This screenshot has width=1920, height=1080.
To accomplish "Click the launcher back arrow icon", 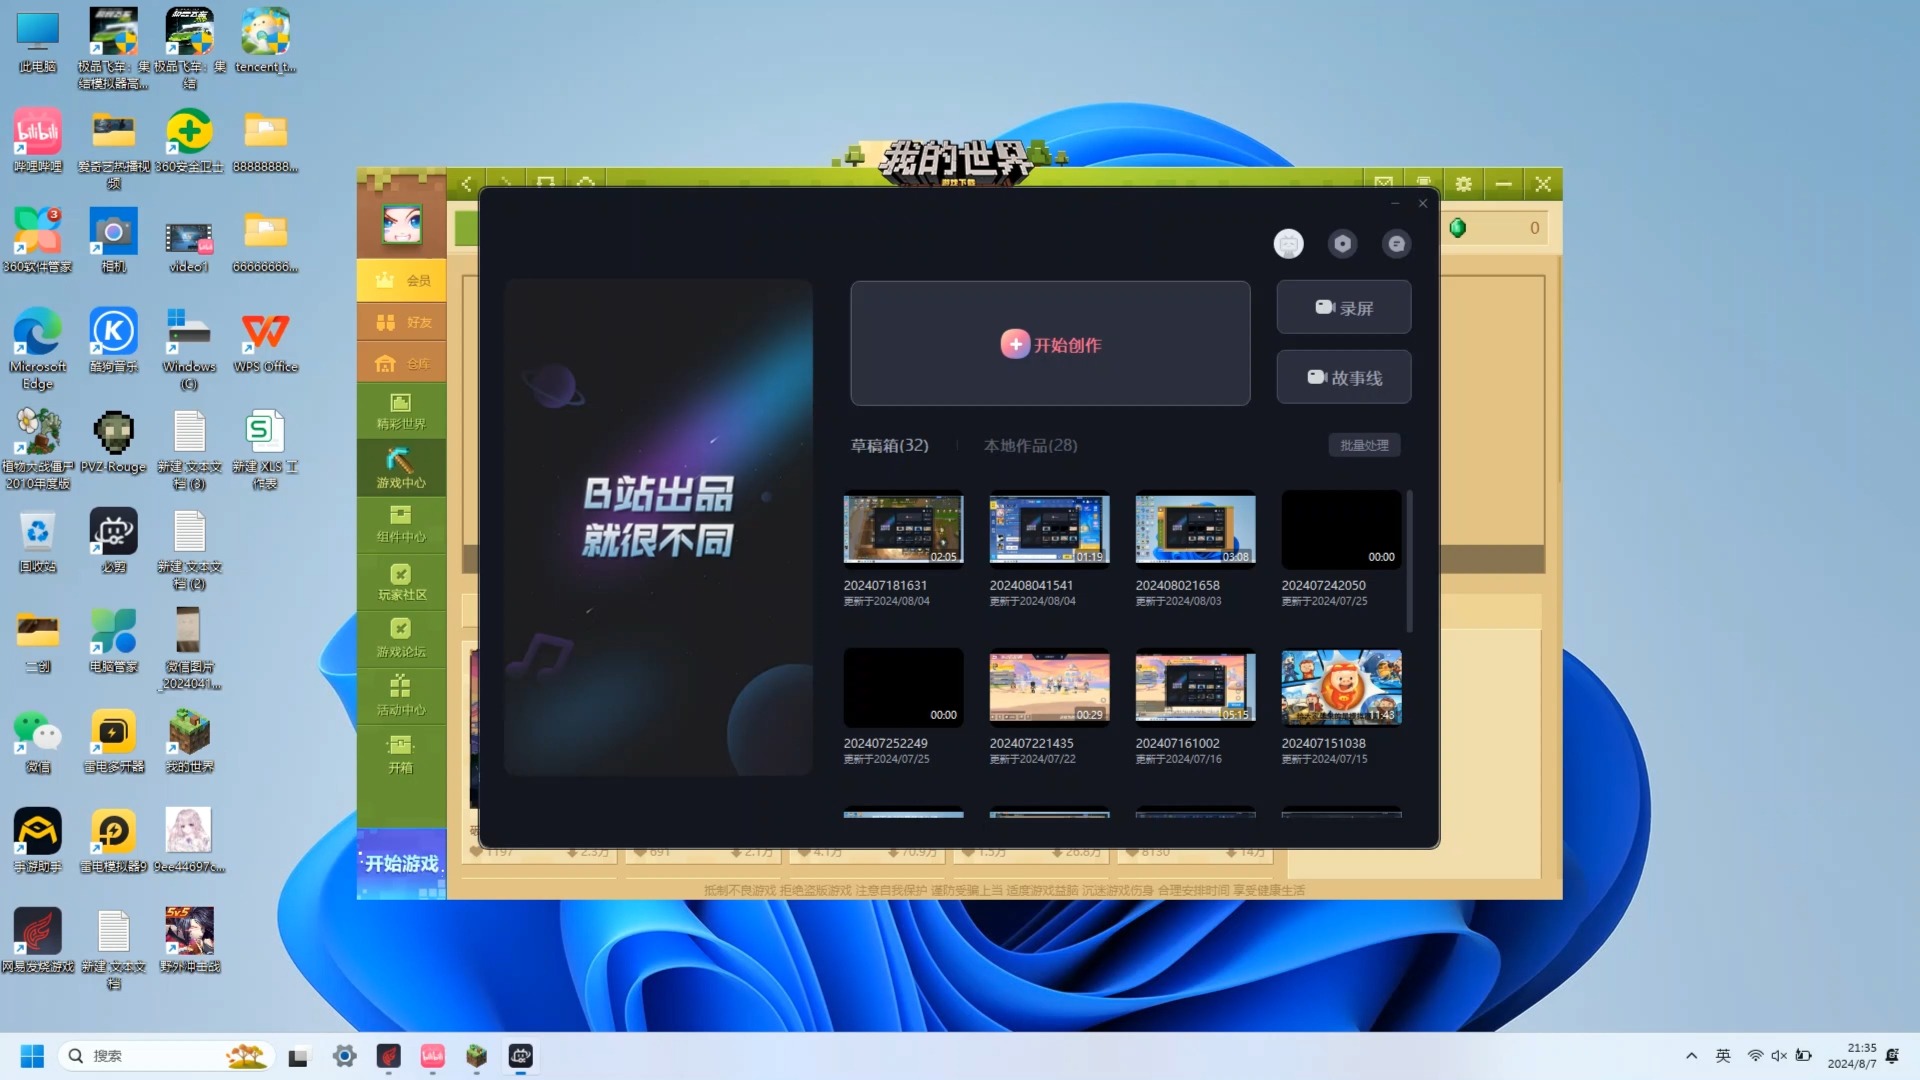I will click(466, 184).
